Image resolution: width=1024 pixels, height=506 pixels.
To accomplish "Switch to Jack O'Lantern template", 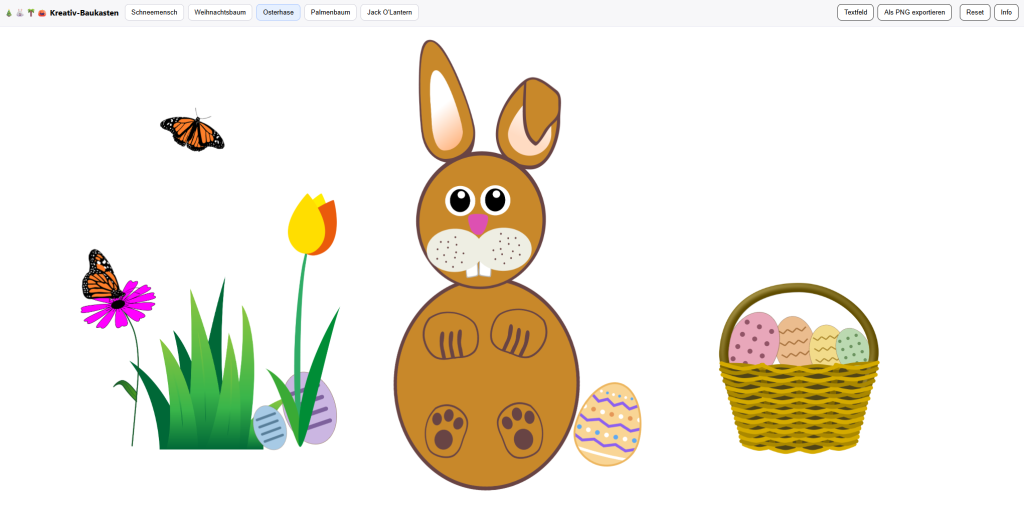I will point(389,12).
